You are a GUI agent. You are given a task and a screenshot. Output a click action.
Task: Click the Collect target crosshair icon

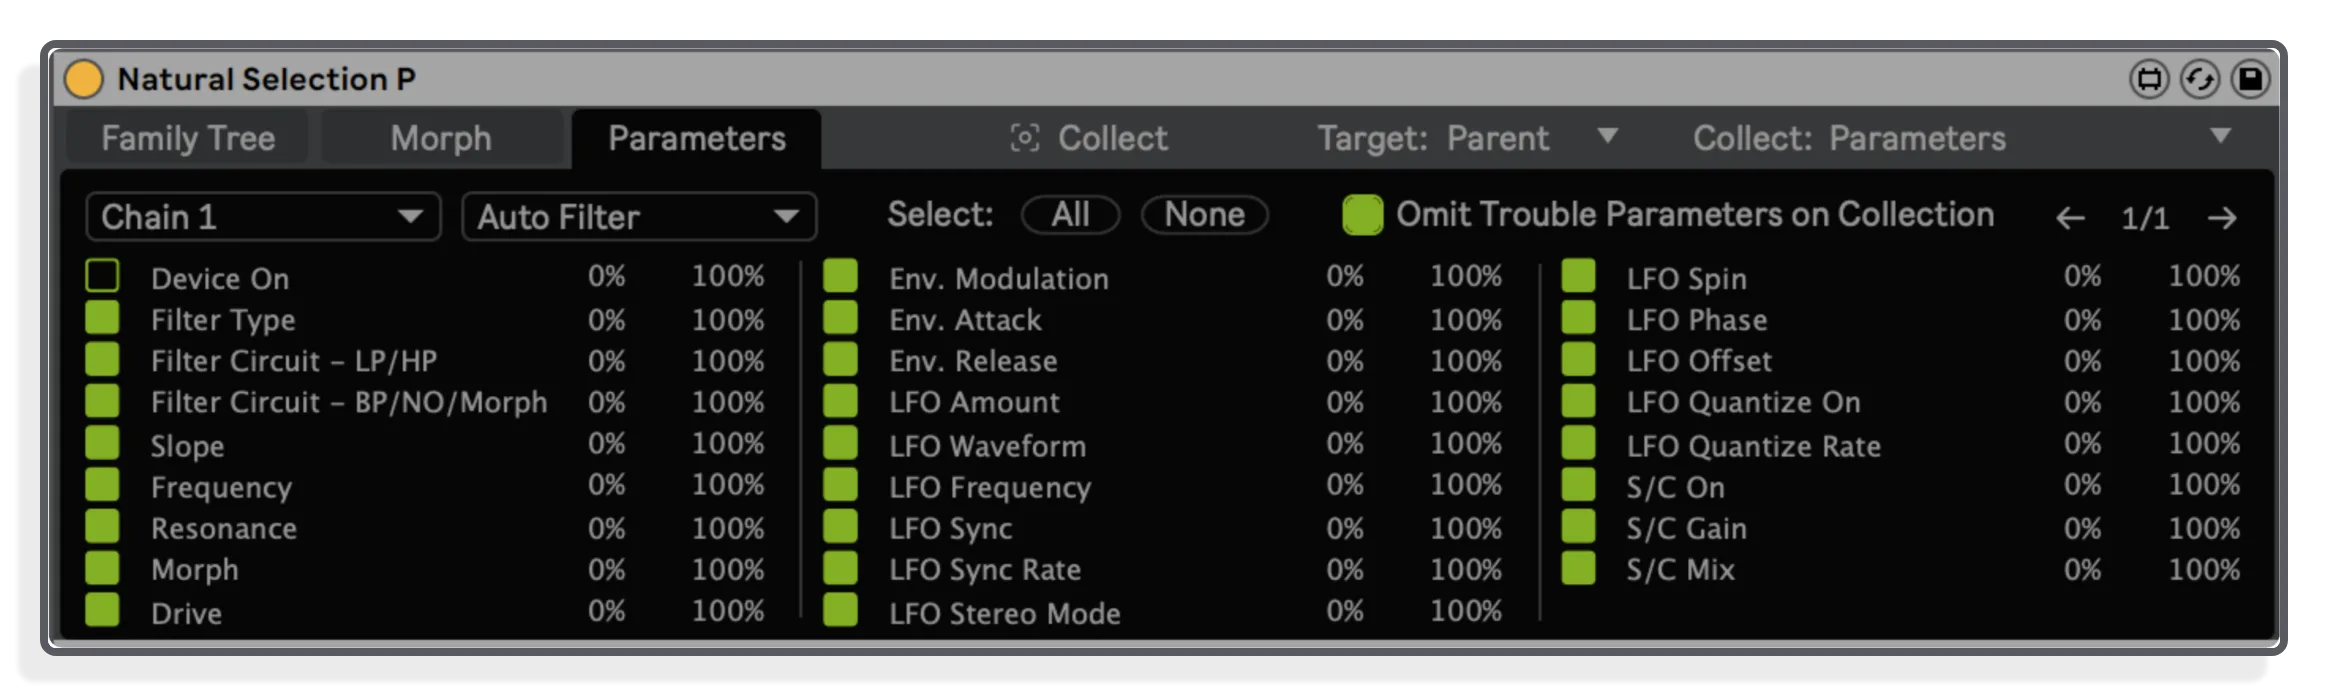point(1025,138)
